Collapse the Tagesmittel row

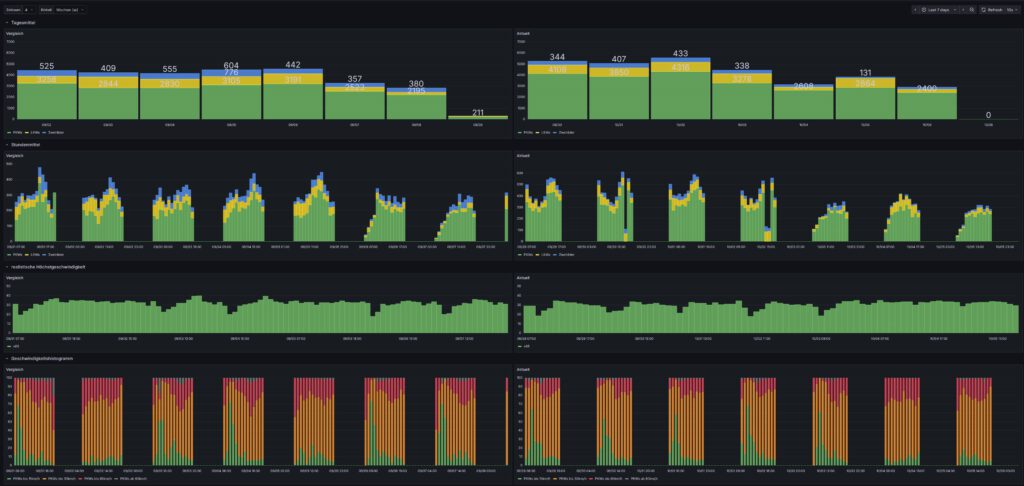[6, 22]
